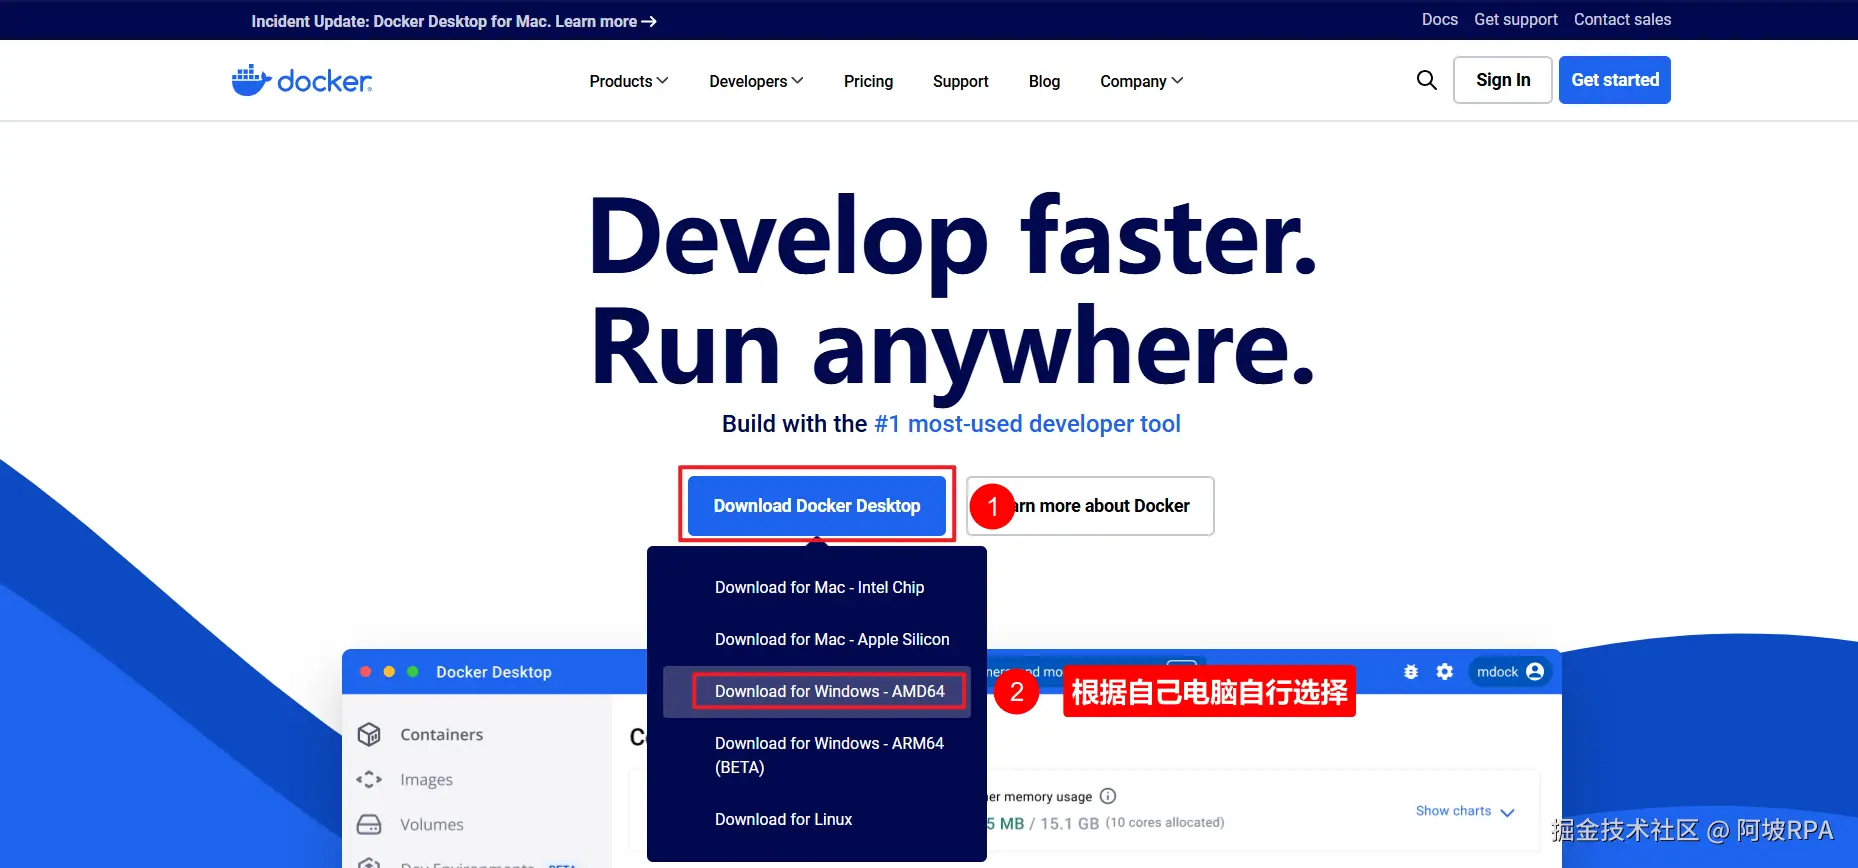This screenshot has height=868, width=1858.
Task: Click the Containers cube icon
Action: click(369, 734)
